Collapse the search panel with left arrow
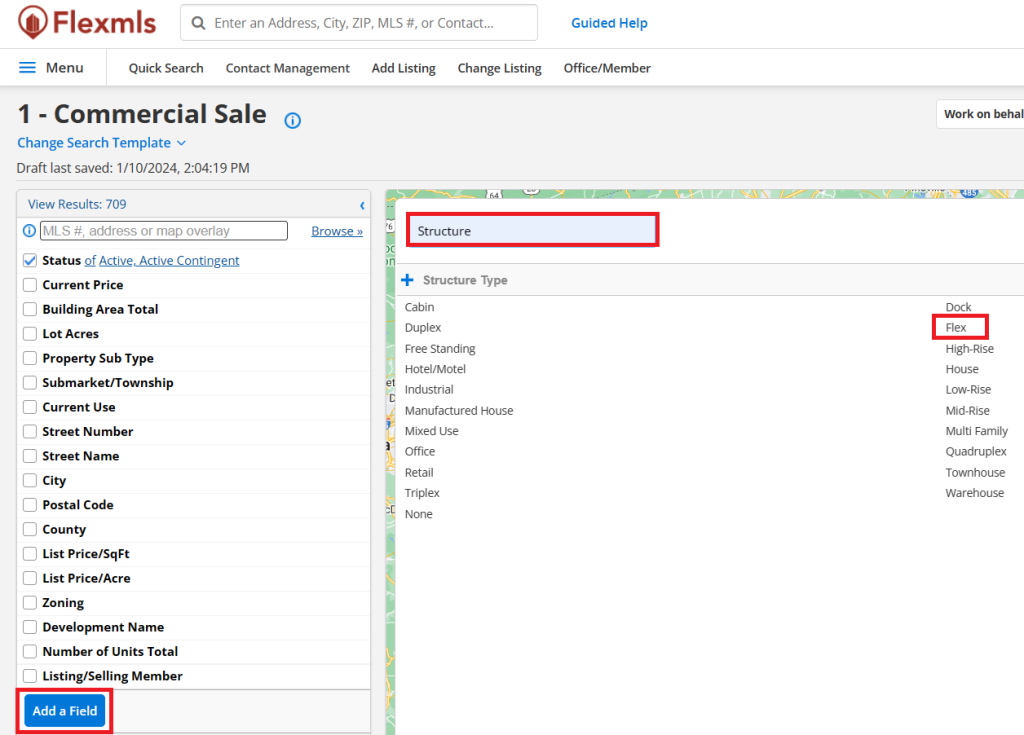 (362, 206)
